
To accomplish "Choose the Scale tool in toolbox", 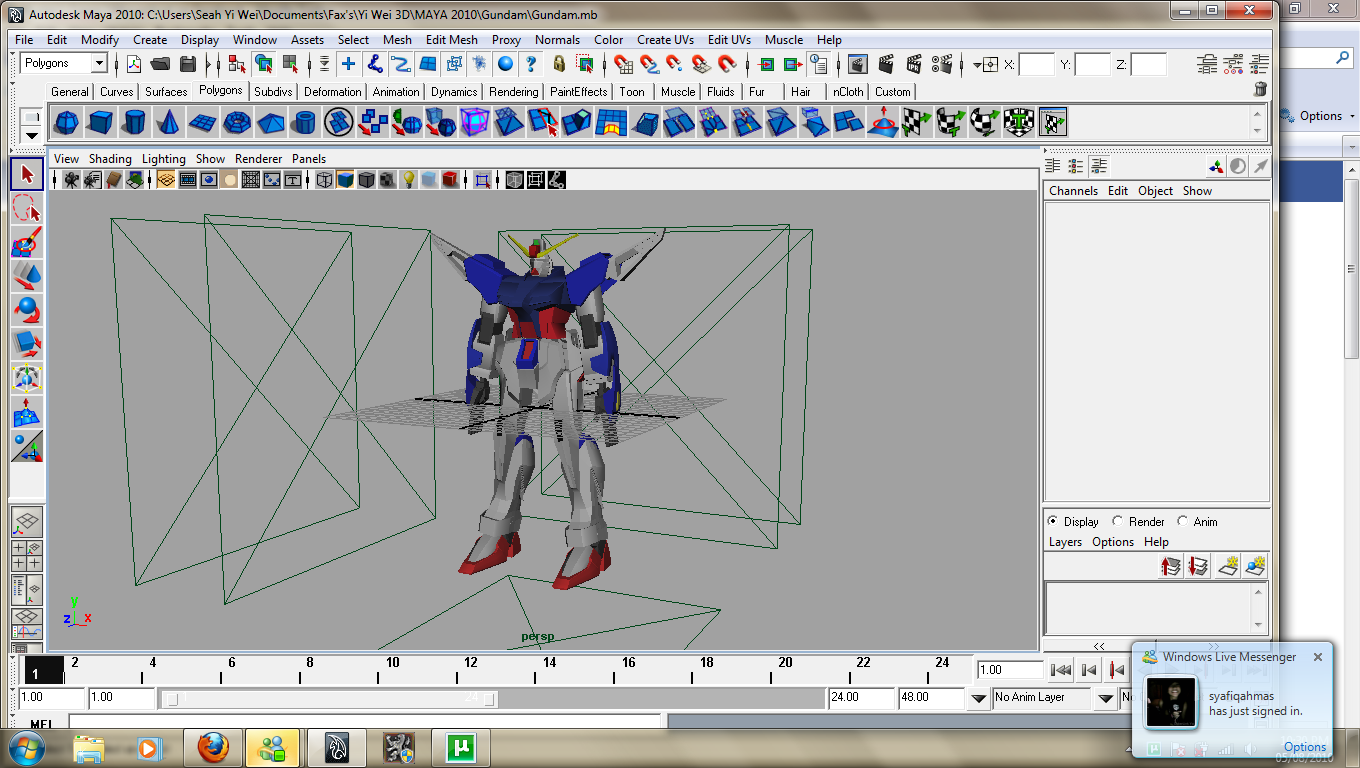I will [x=27, y=344].
